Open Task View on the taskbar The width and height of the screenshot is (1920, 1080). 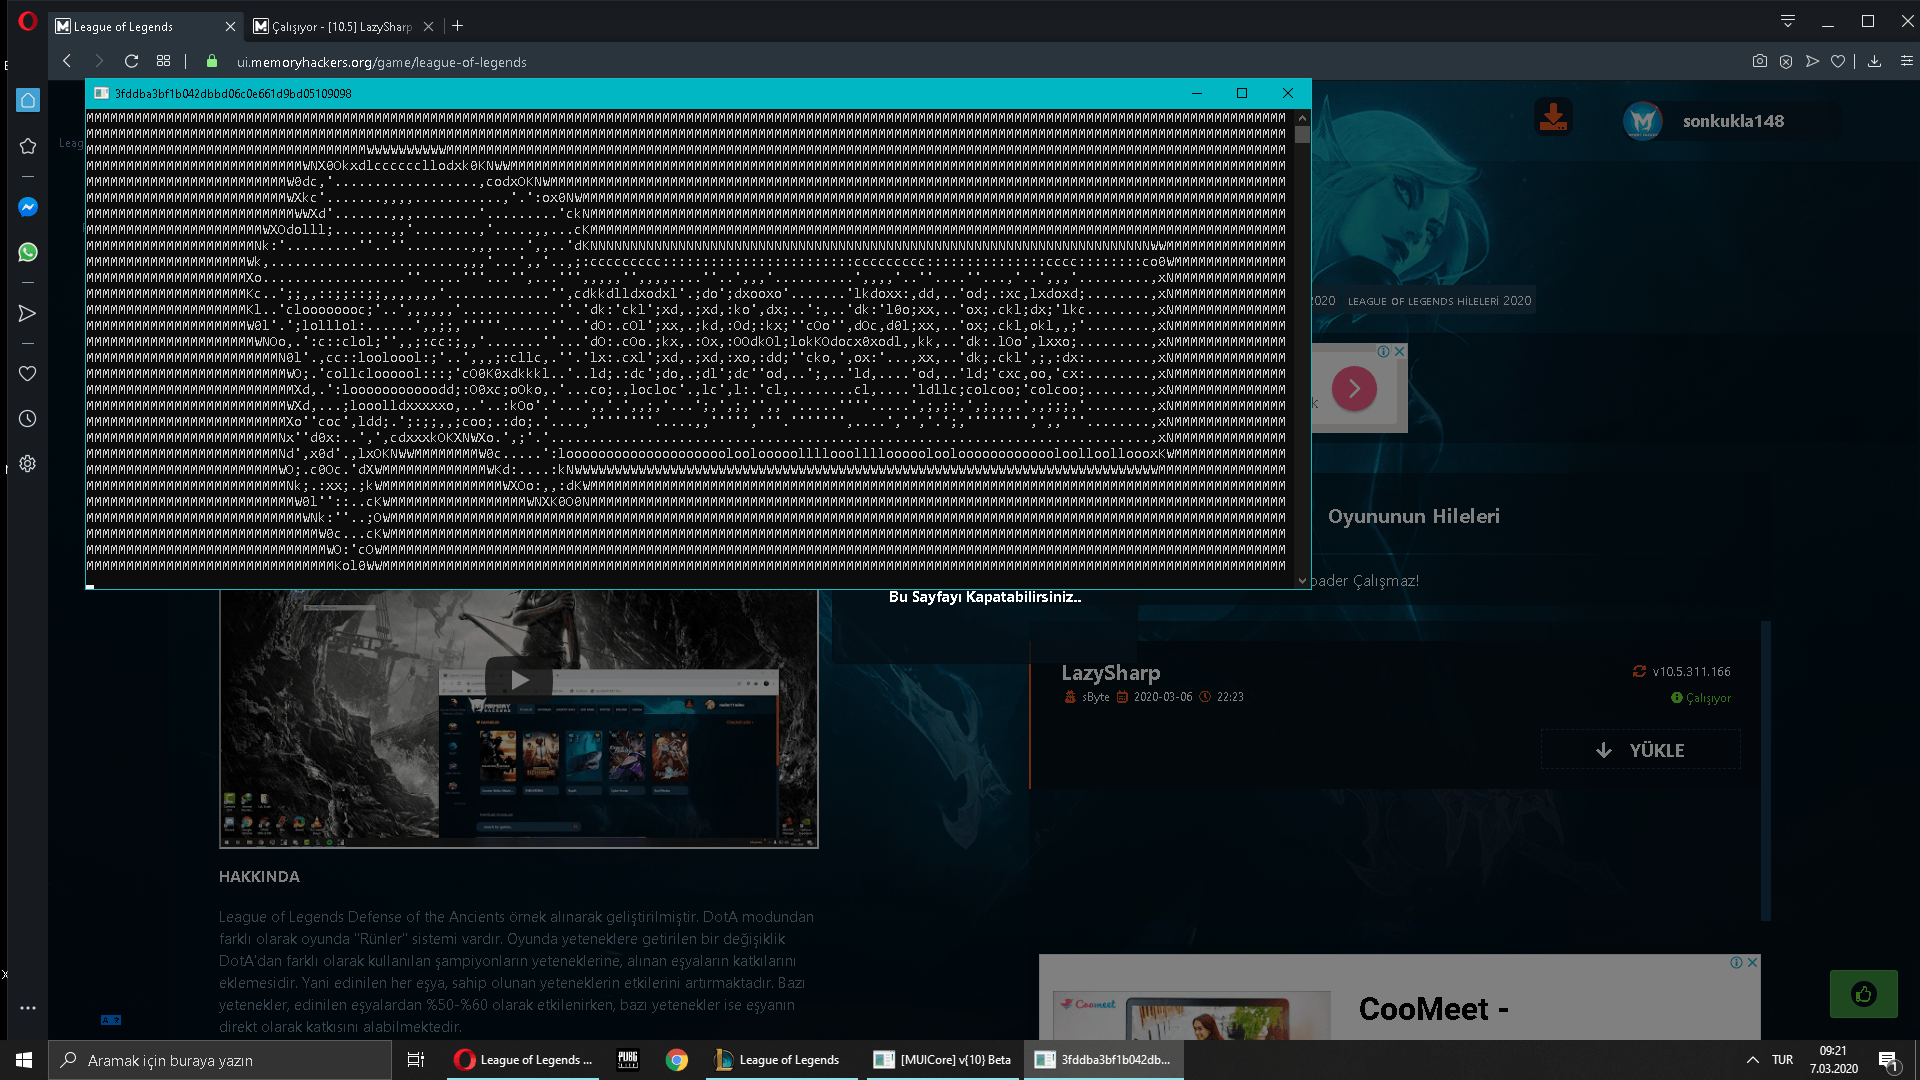tap(416, 1060)
